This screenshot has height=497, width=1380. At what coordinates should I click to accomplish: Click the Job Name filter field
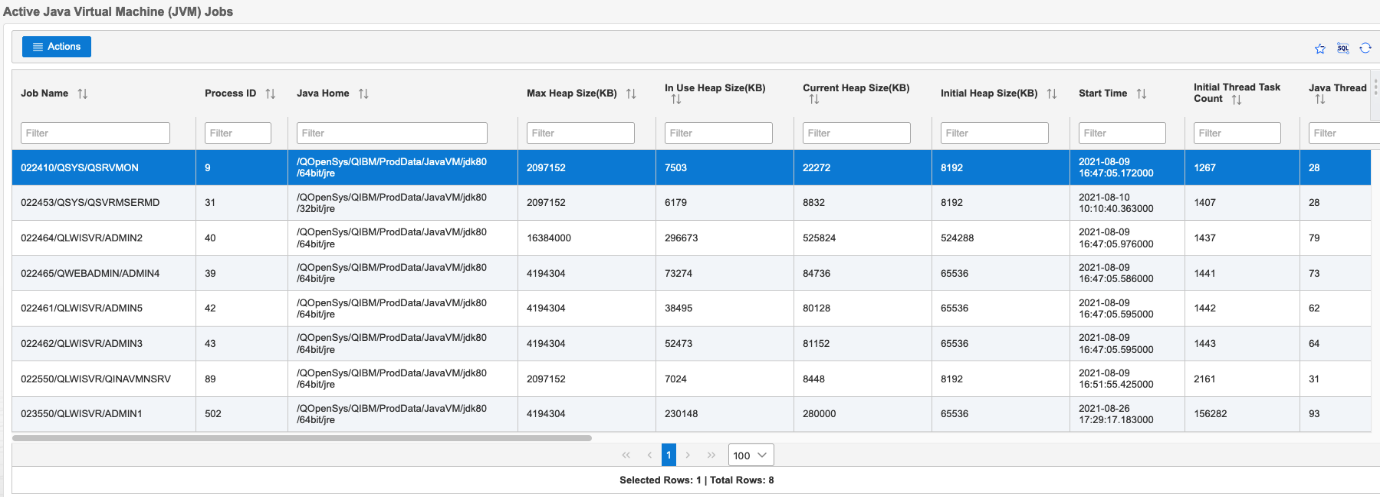[x=96, y=133]
